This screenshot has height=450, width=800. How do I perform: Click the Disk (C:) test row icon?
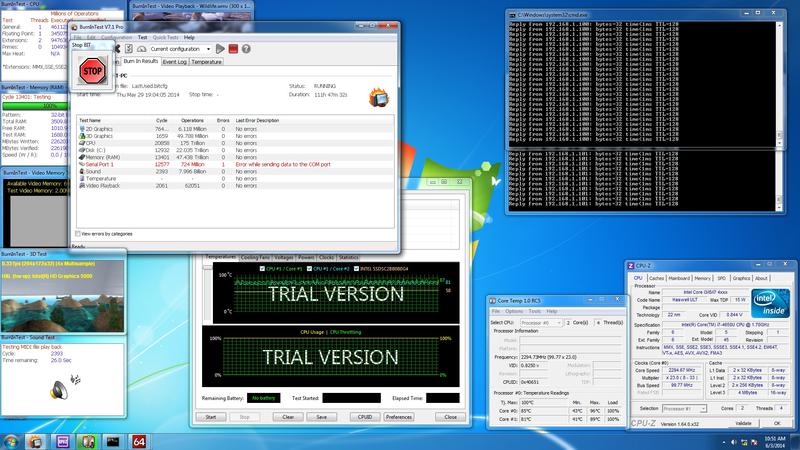[x=82, y=151]
